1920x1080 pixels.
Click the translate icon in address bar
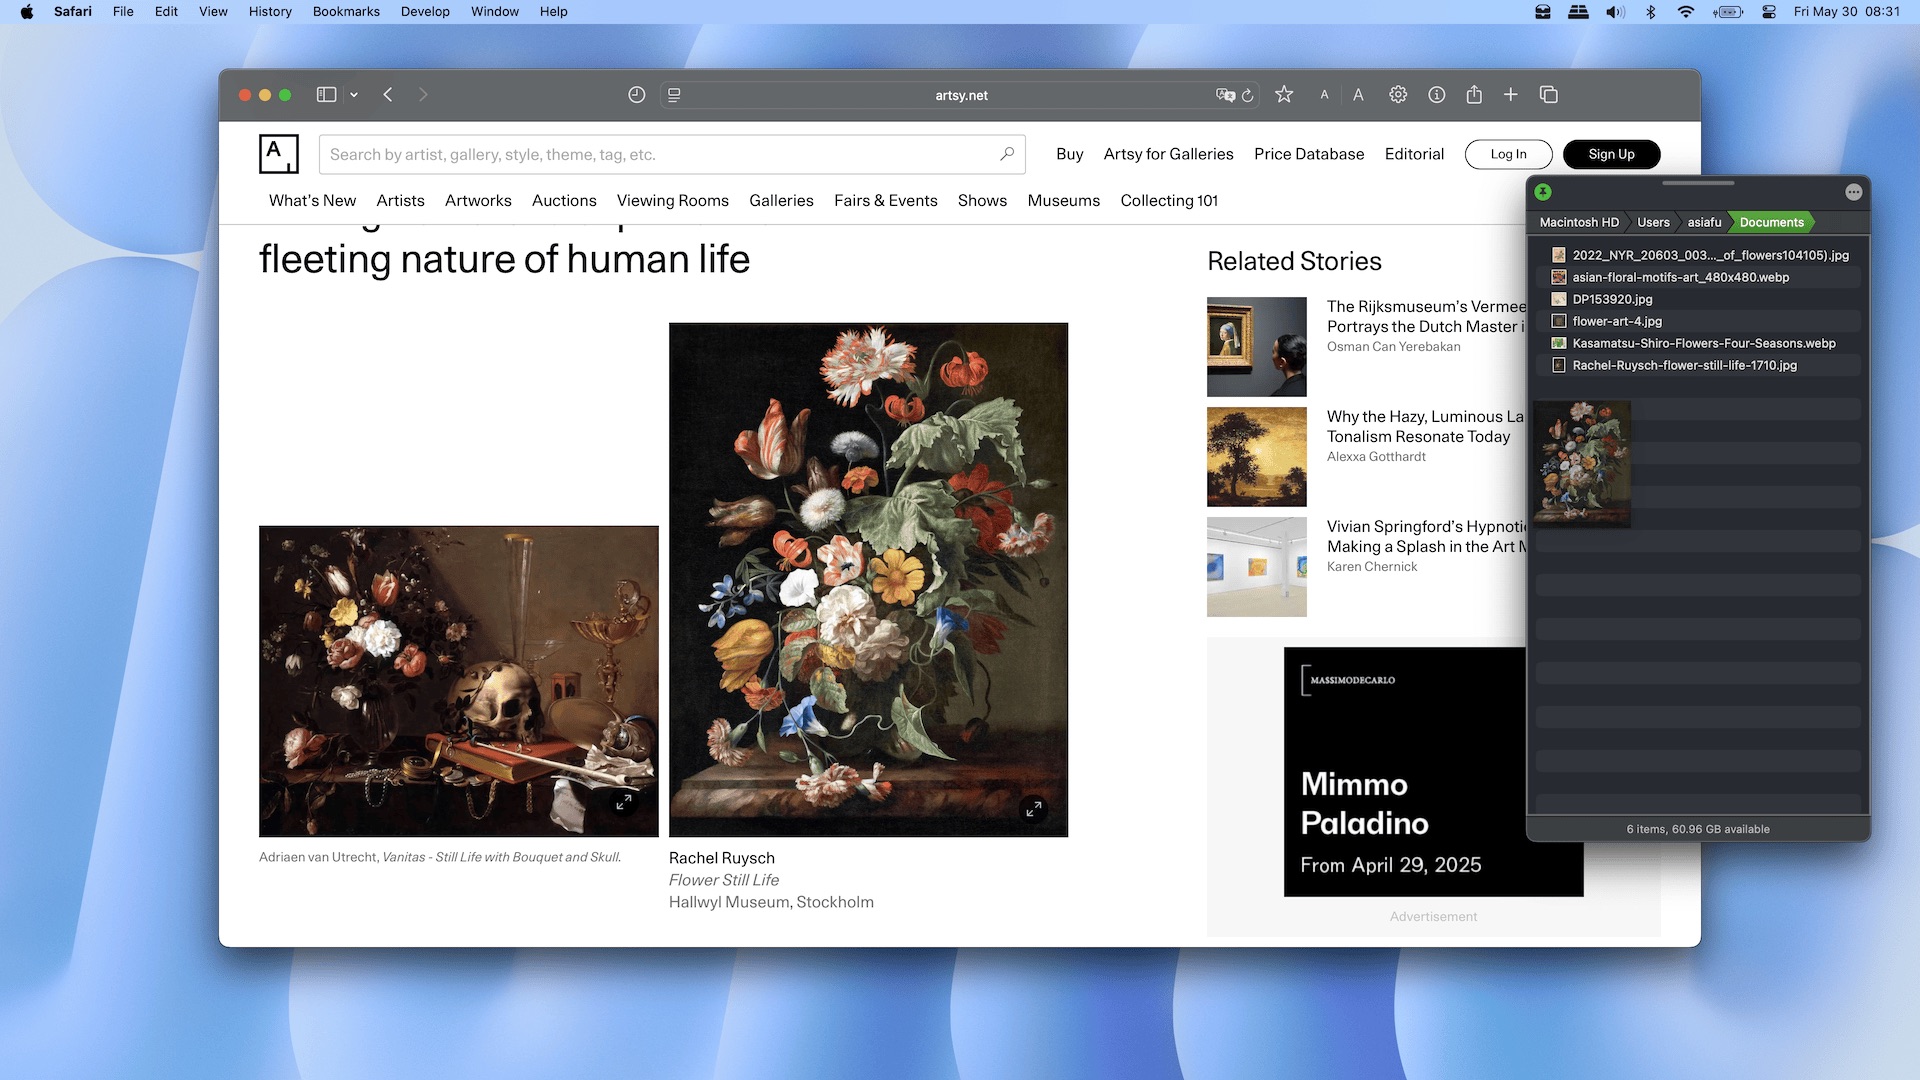[x=1224, y=95]
